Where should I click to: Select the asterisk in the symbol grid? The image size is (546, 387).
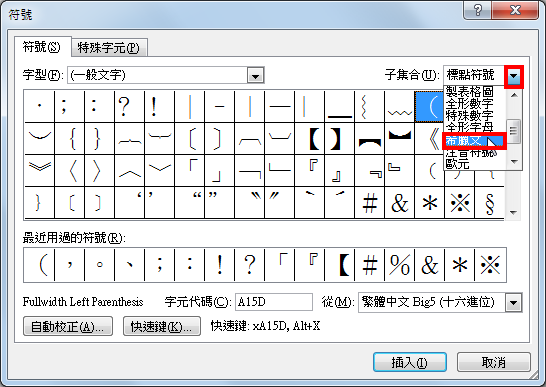pos(429,203)
